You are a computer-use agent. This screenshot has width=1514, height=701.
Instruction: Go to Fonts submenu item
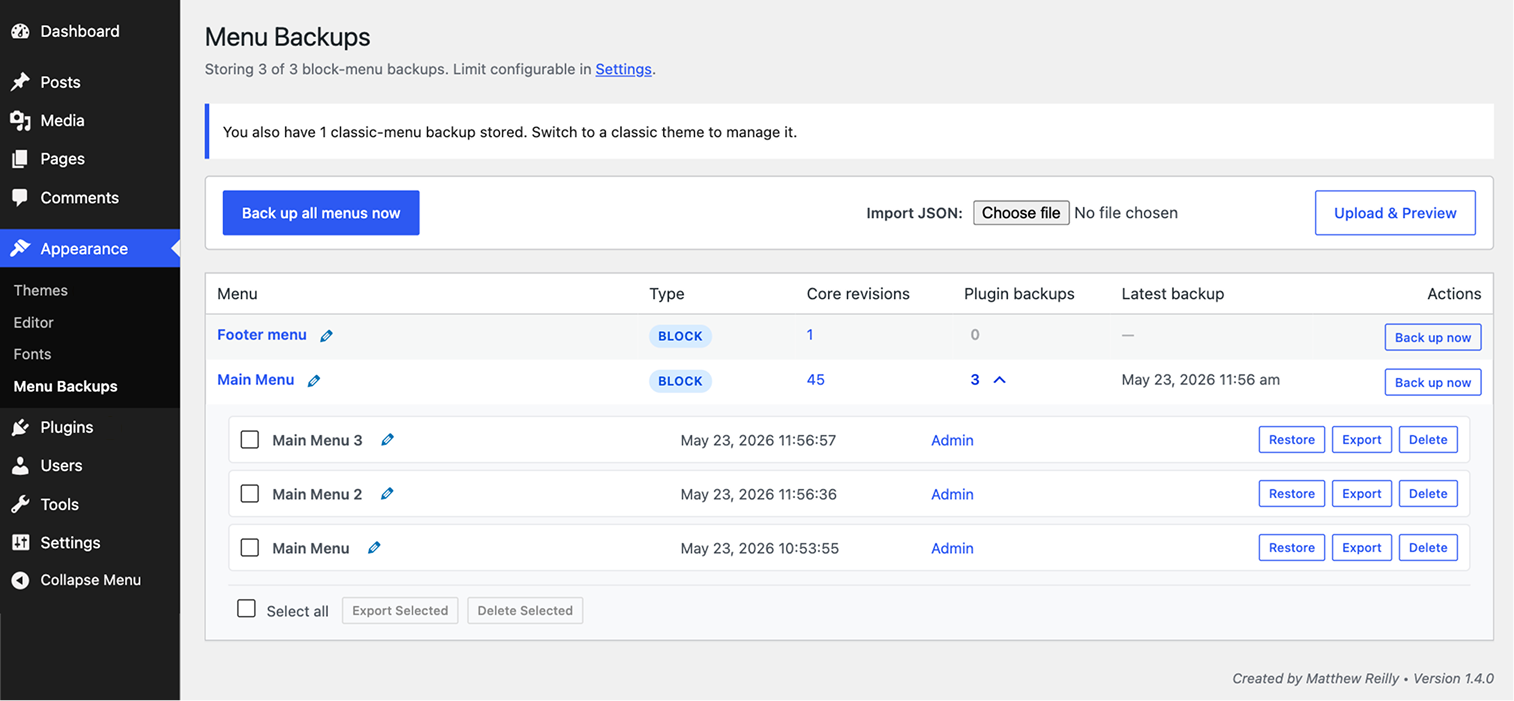pyautogui.click(x=32, y=354)
